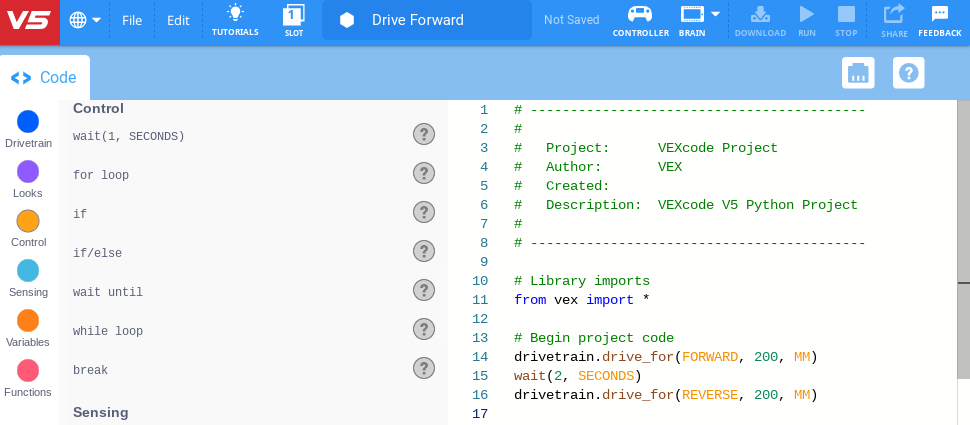Click the code editor vertical scrollbar

click(x=963, y=240)
